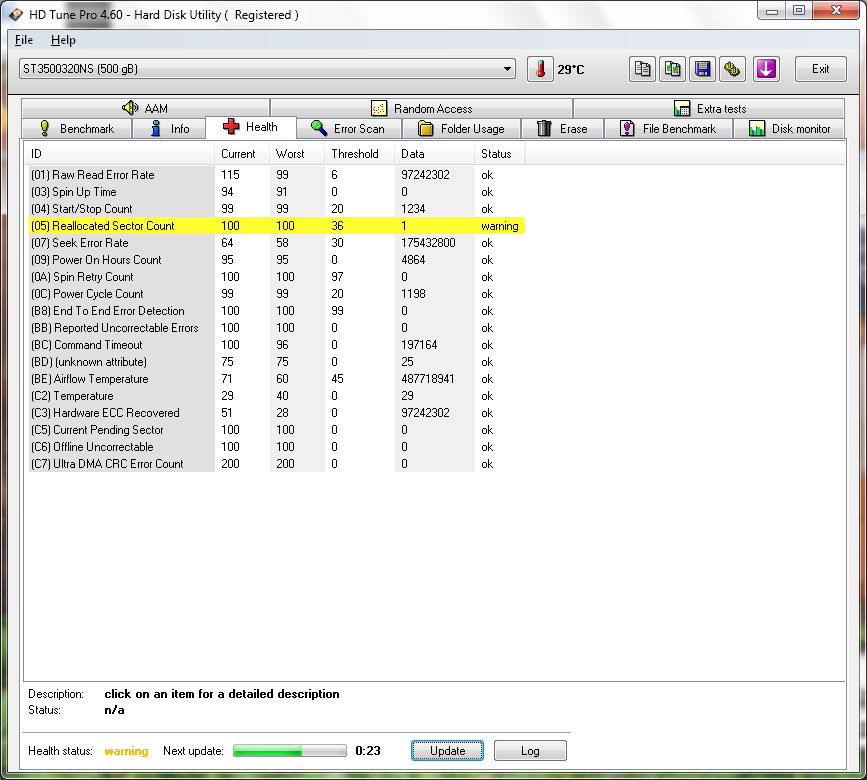Click the Next update progress bar

[290, 751]
